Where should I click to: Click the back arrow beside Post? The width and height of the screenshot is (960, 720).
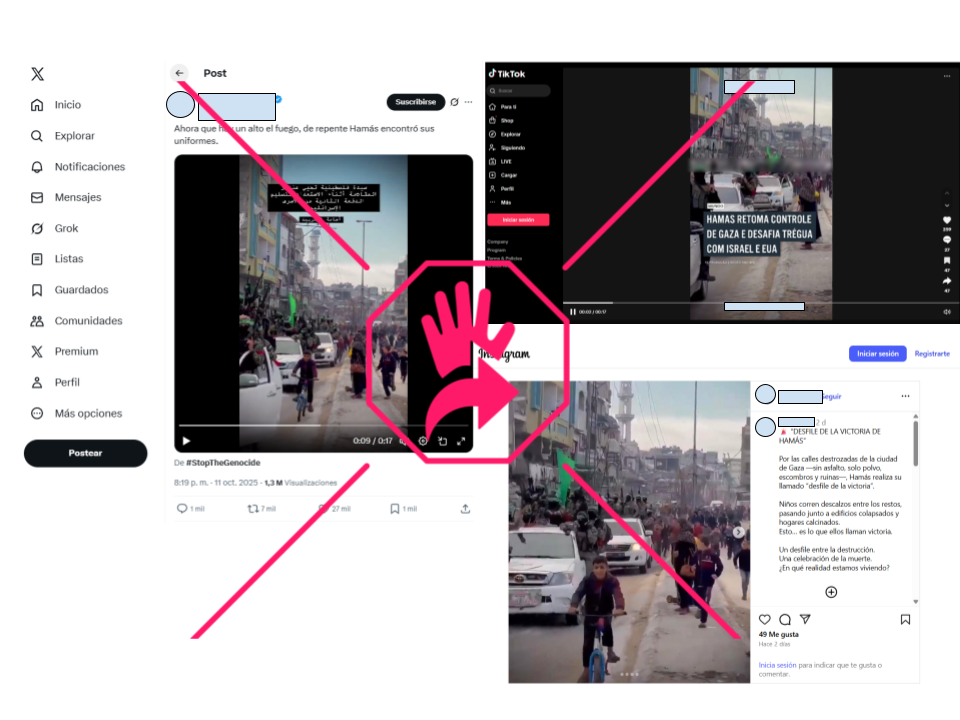coord(179,73)
